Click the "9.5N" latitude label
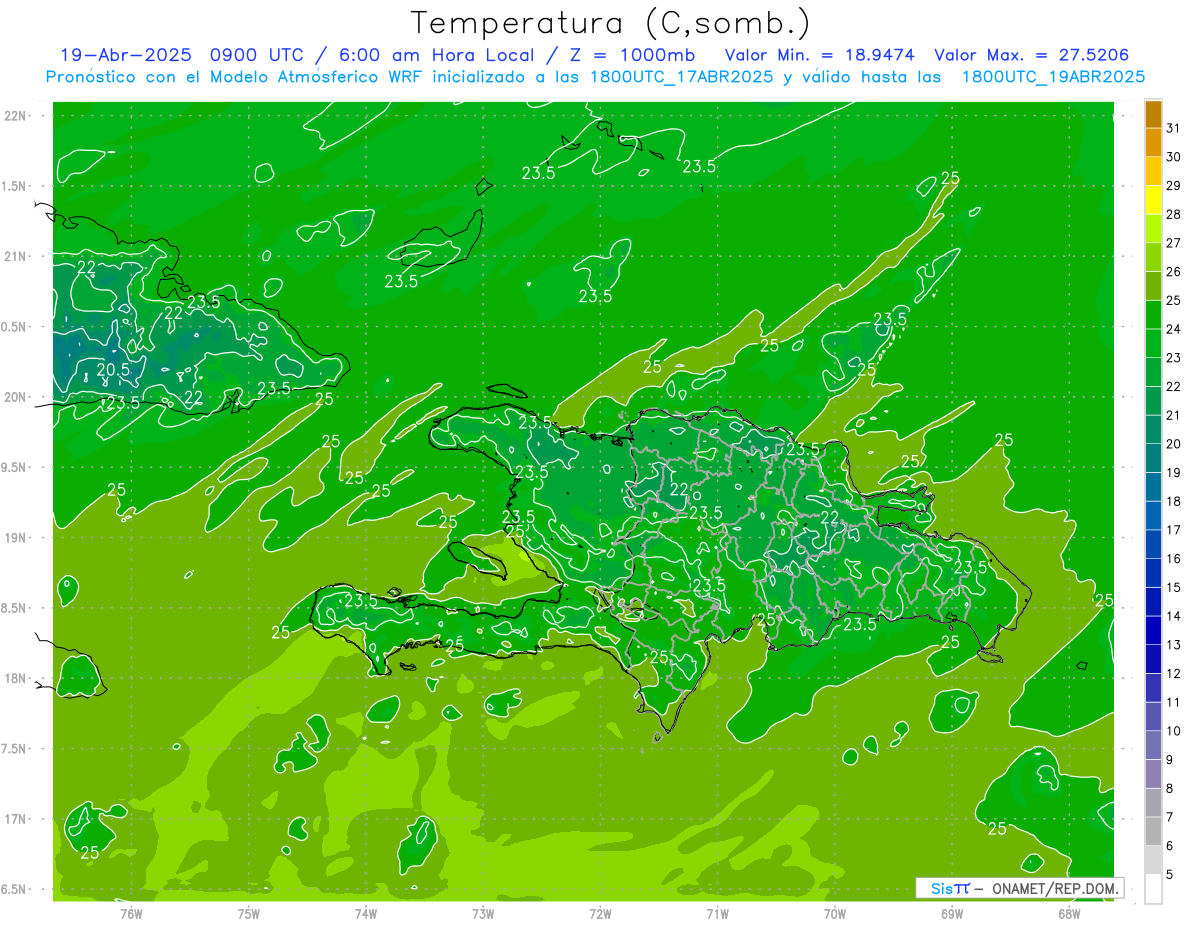Screen dimensions: 1200x927 [x=16, y=467]
